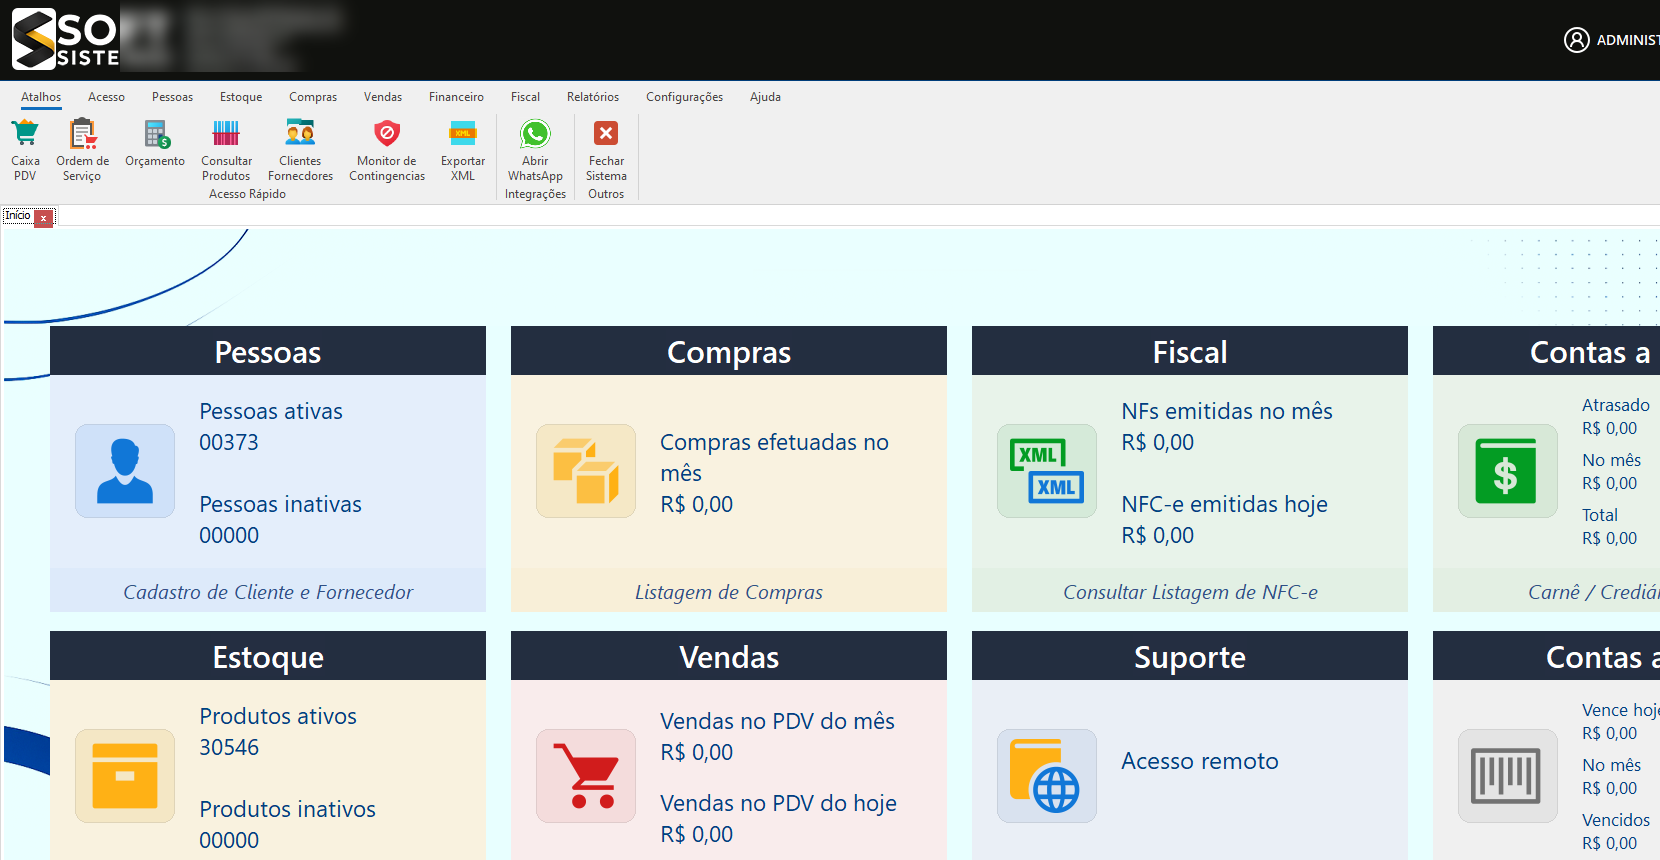The image size is (1660, 860).
Task: Open the Caixa PDV shortcut
Action: pyautogui.click(x=25, y=150)
